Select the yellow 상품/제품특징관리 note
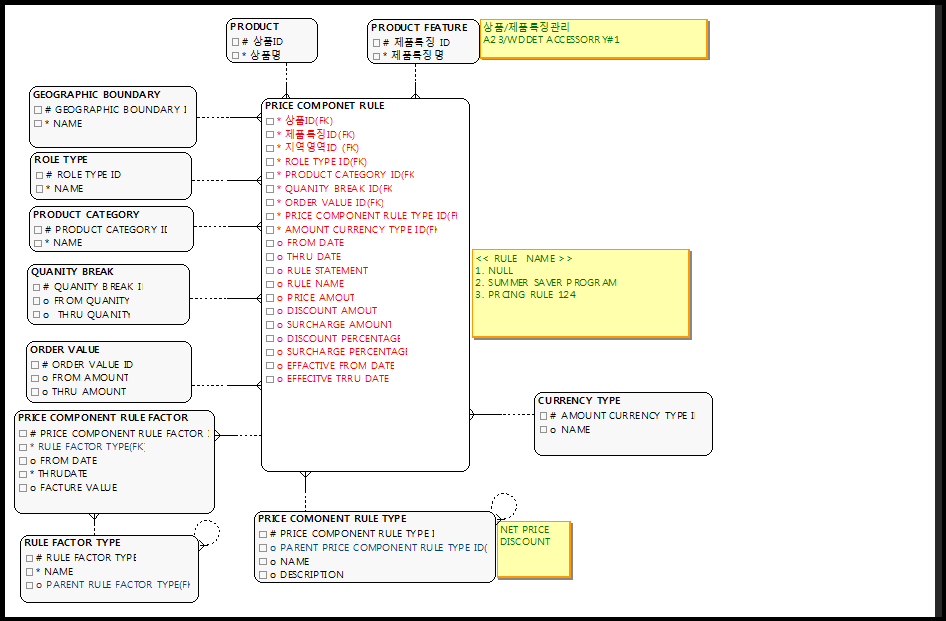 (593, 39)
